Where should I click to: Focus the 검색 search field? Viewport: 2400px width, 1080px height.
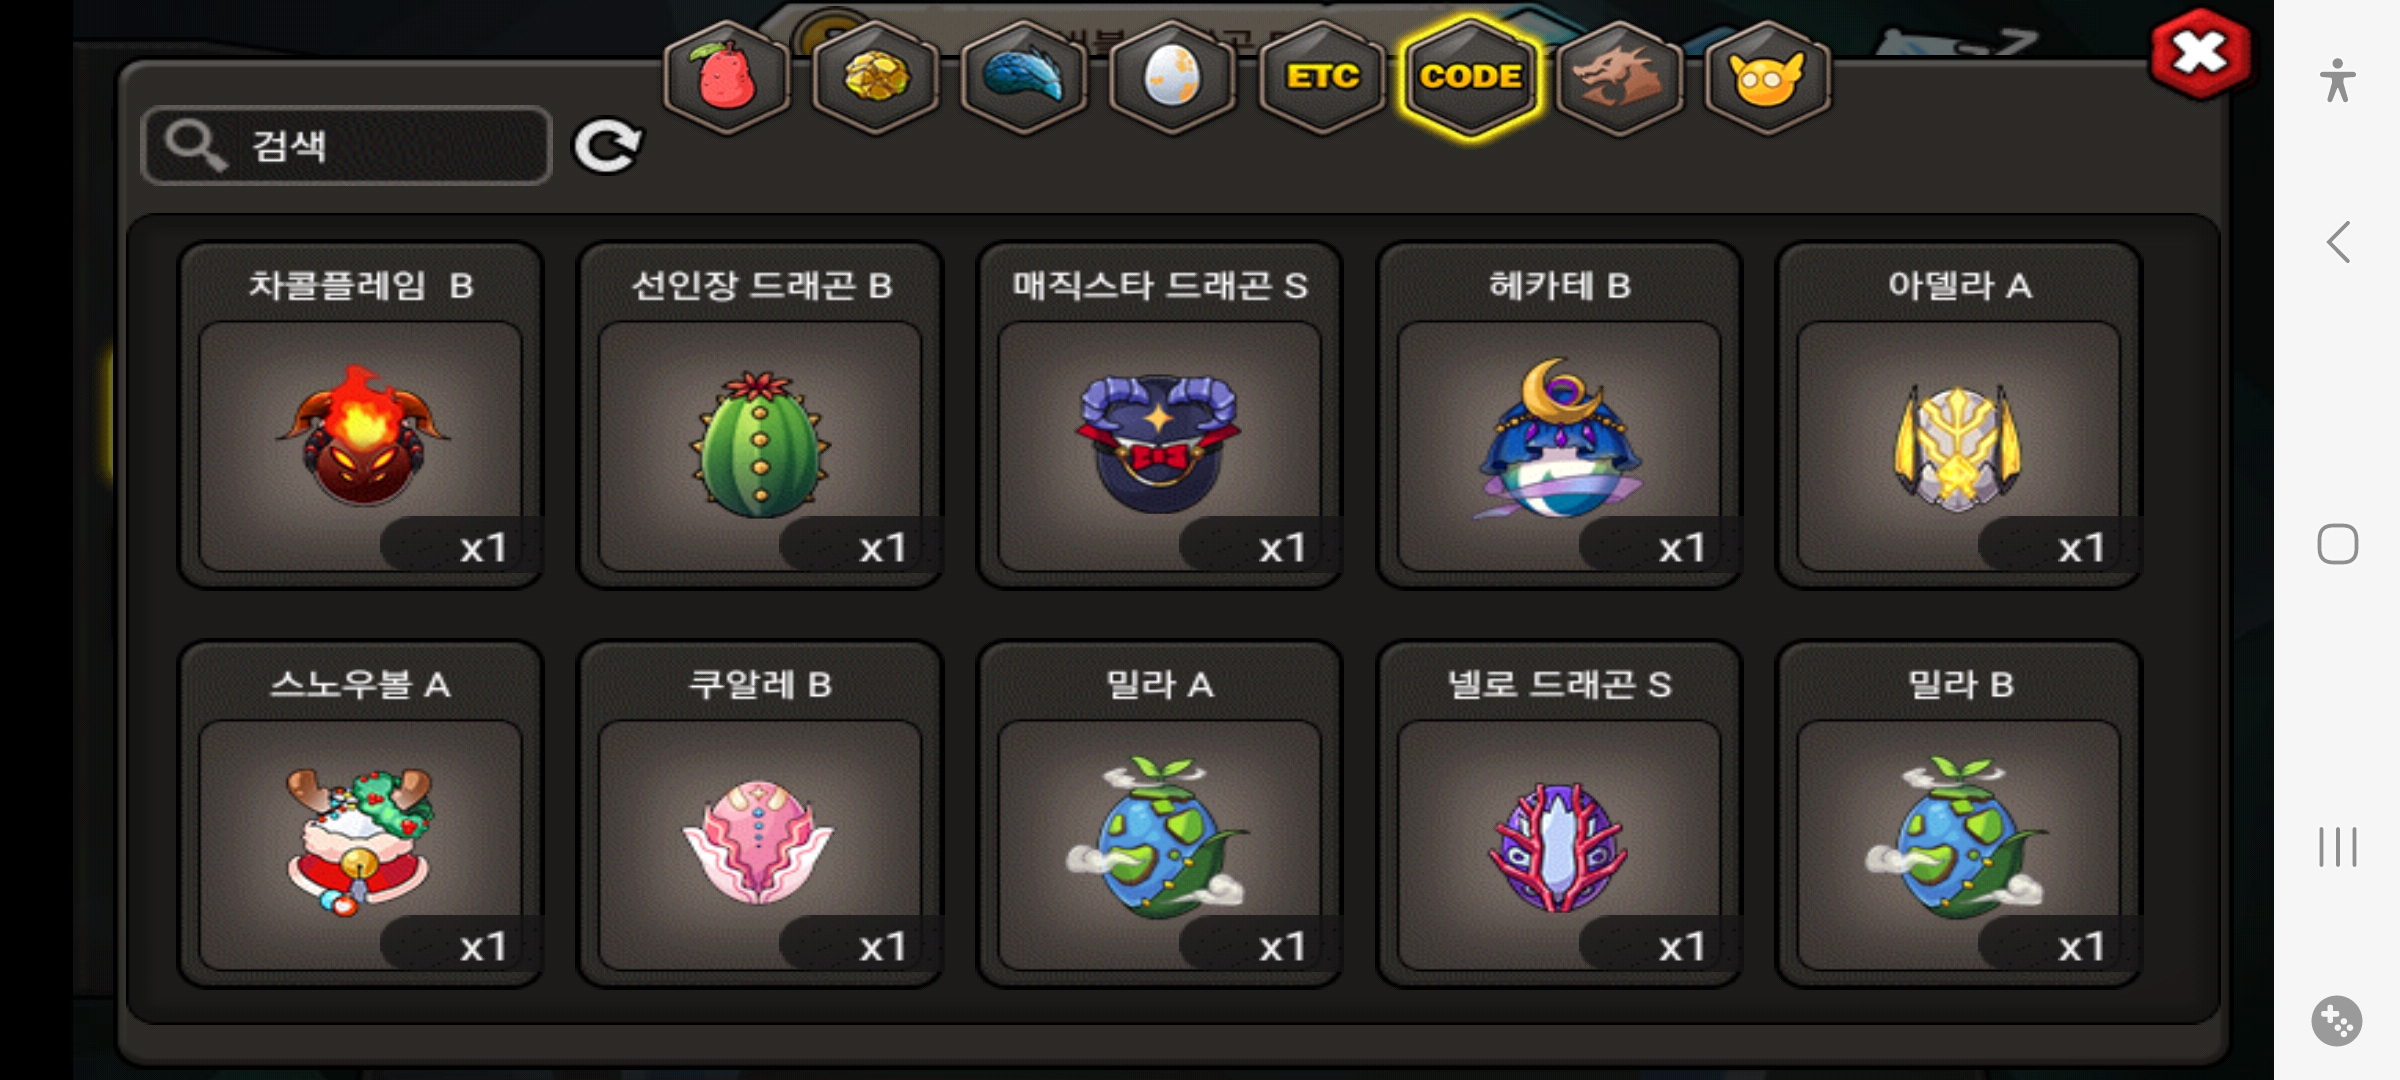347,146
